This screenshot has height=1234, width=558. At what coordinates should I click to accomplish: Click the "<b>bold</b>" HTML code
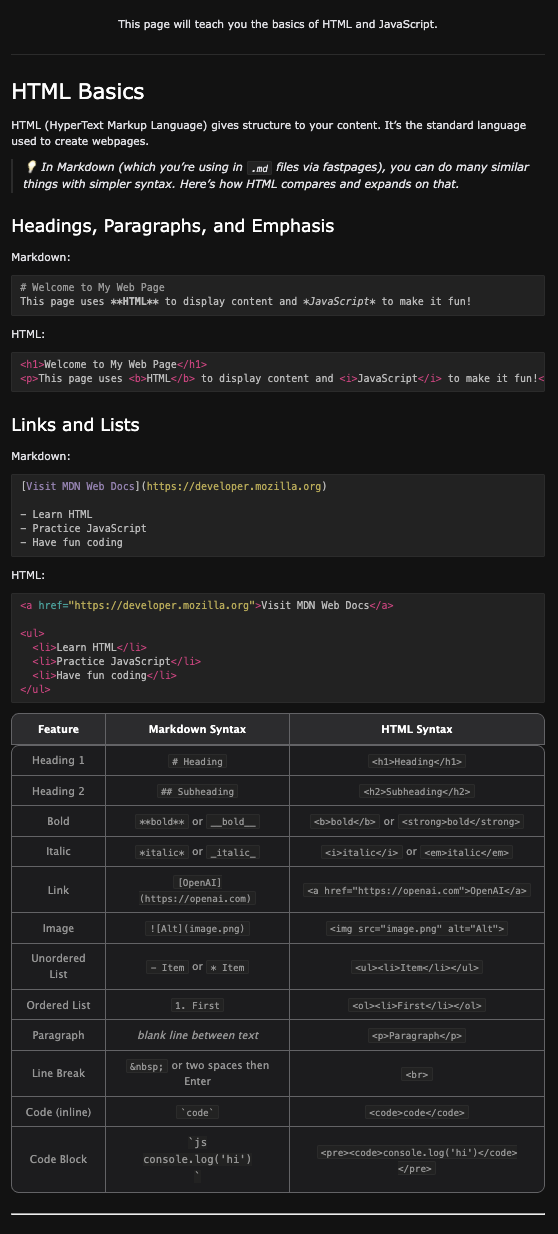pyautogui.click(x=345, y=822)
